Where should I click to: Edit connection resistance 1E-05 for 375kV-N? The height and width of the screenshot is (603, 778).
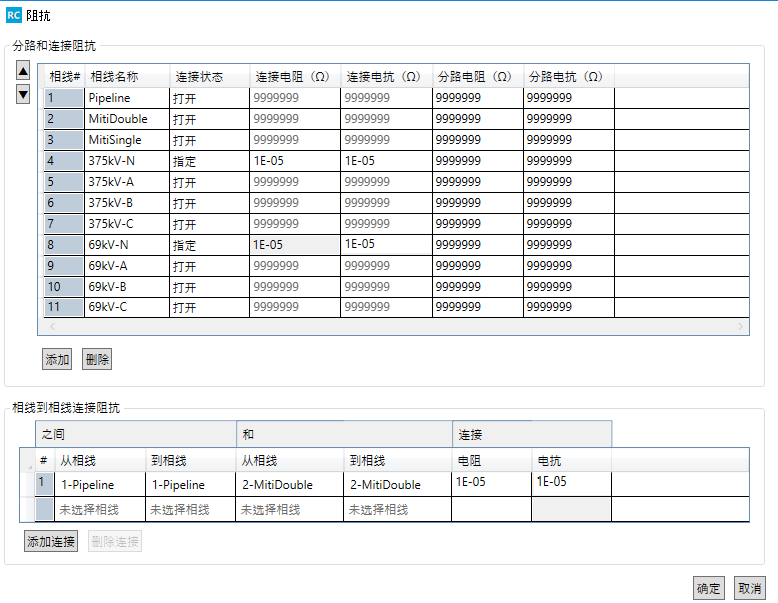pyautogui.click(x=295, y=161)
